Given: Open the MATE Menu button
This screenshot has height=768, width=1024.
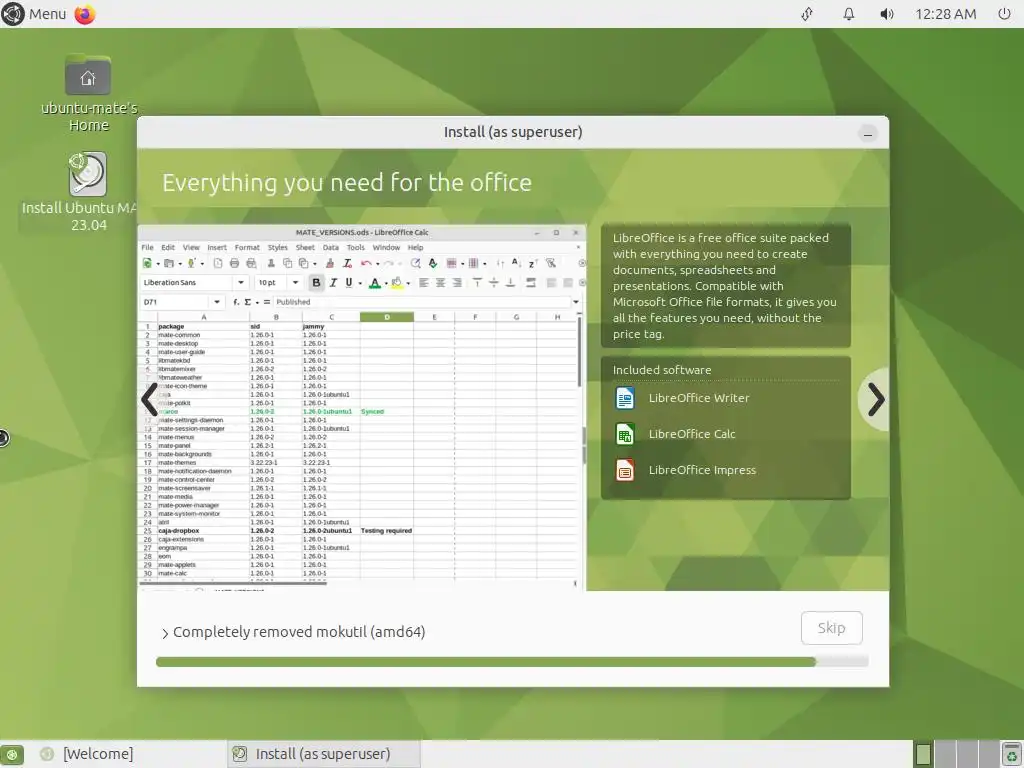Looking at the screenshot, I should pos(34,14).
